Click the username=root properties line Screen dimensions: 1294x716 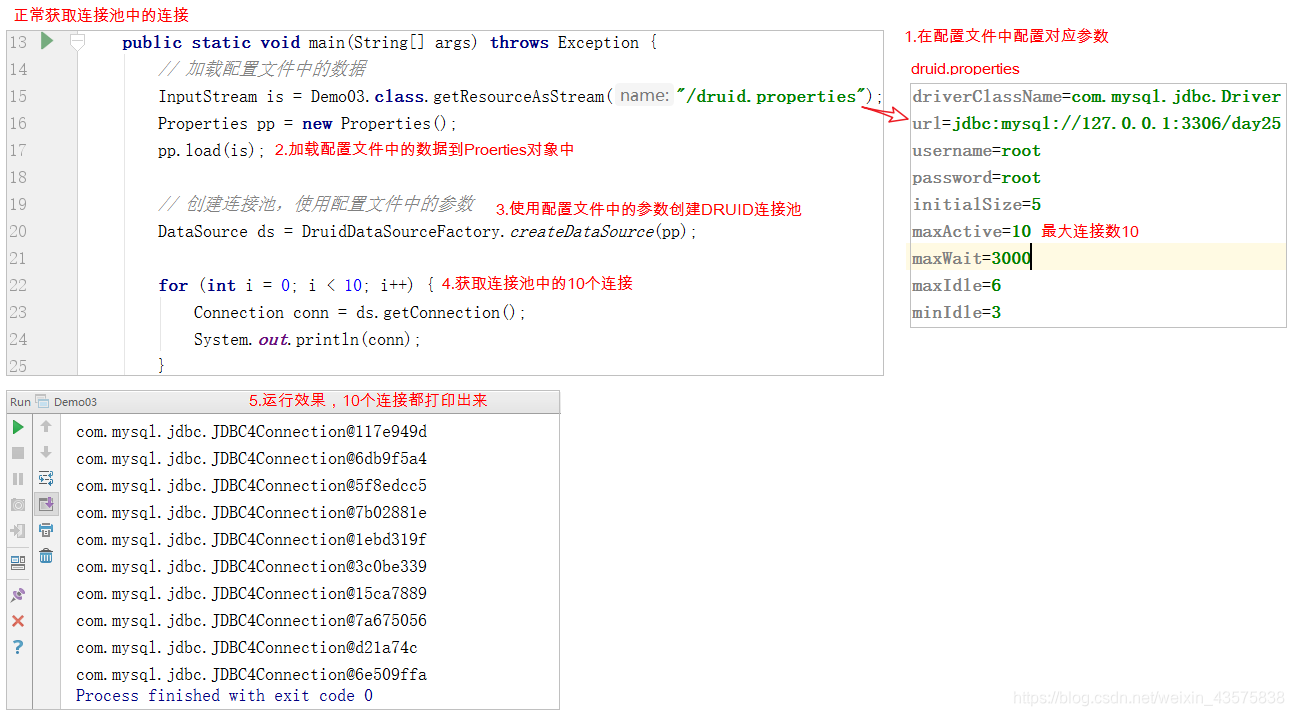pos(976,151)
